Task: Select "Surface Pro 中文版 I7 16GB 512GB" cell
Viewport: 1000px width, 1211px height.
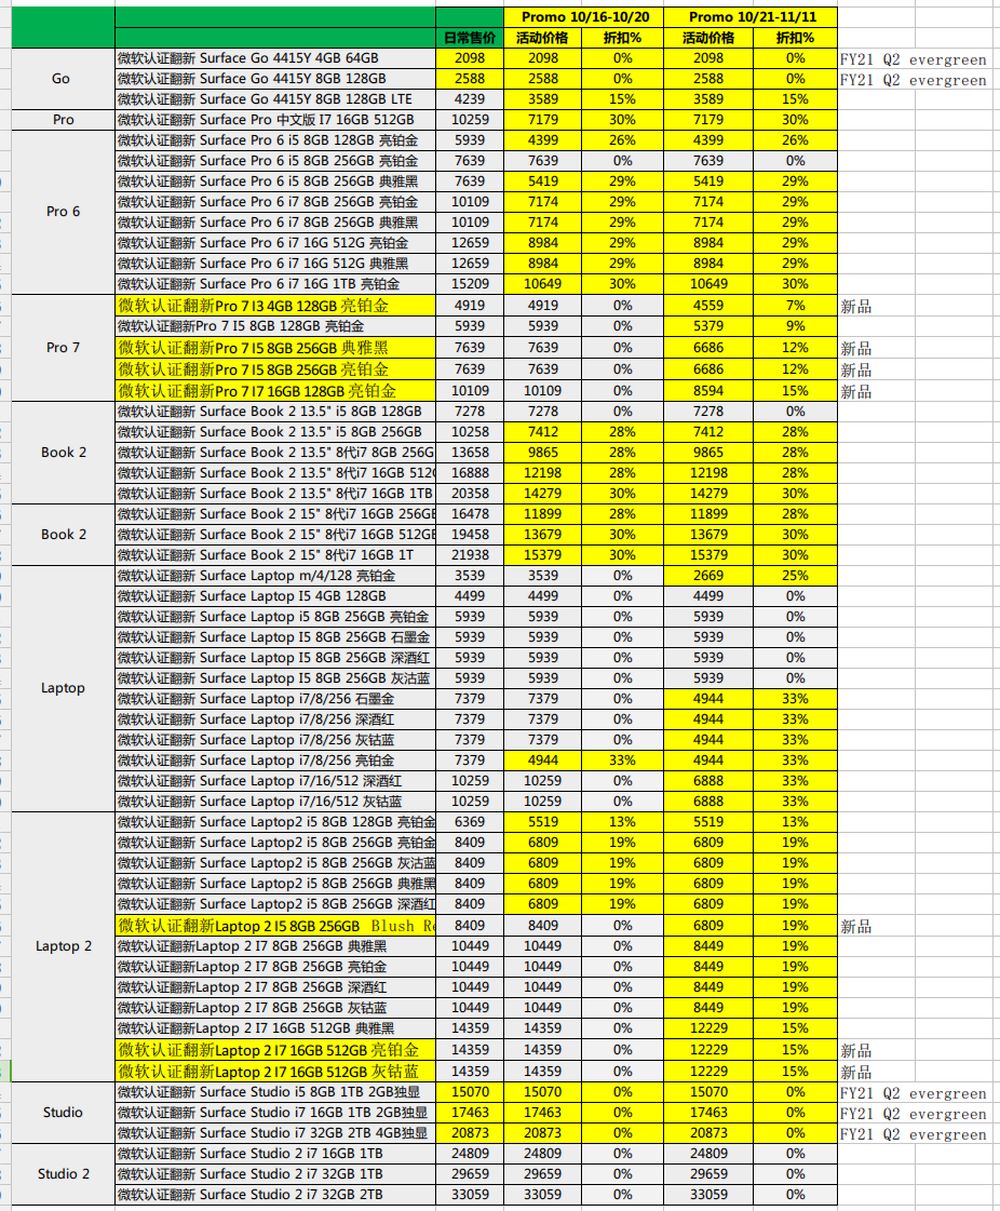Action: pos(275,120)
